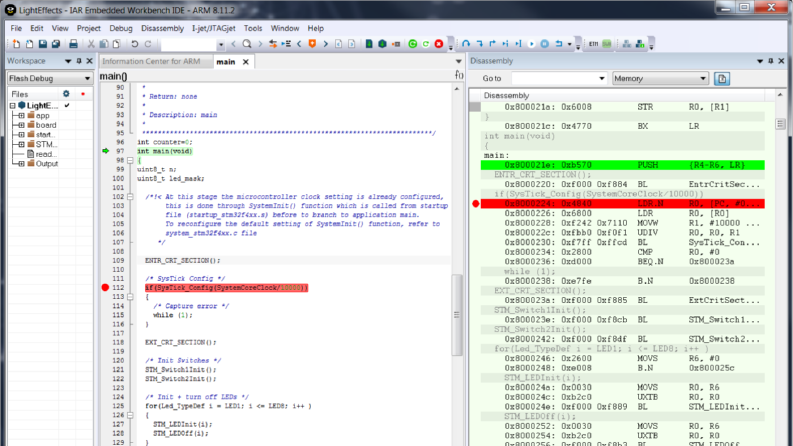Open the Go to address dropdown arrow
Viewport: 793px width, 446px height.
click(x=601, y=78)
